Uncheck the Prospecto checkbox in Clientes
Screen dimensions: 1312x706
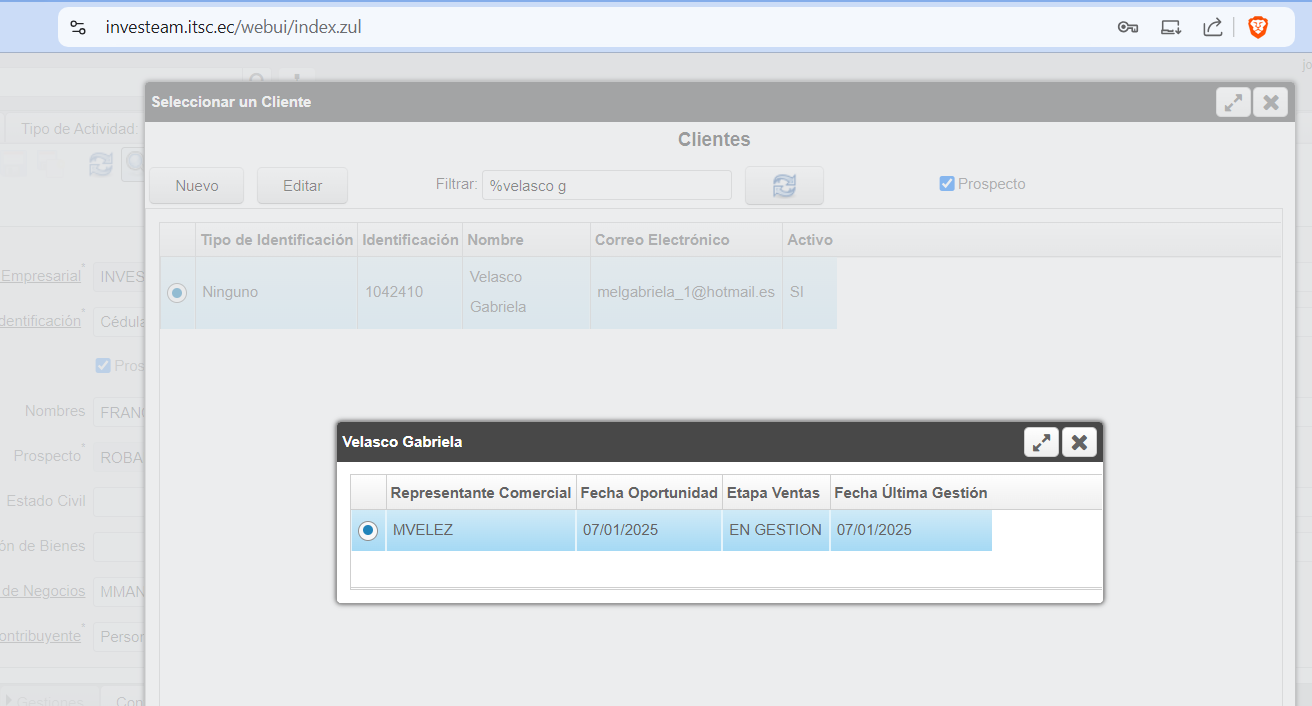tap(947, 184)
